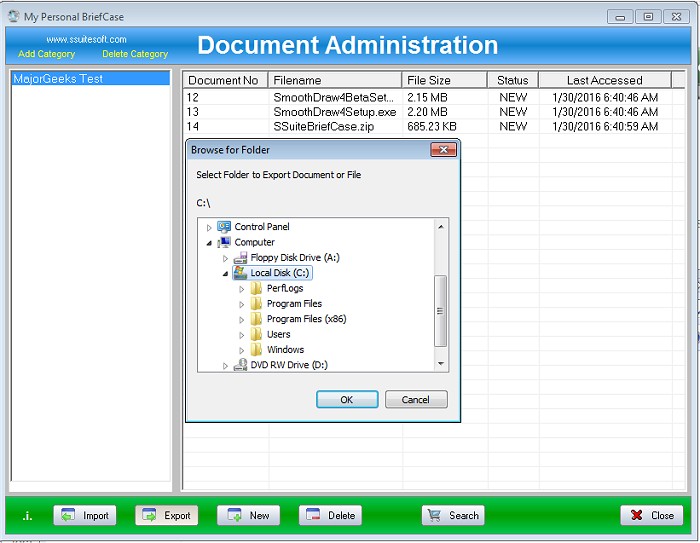The image size is (700, 543).
Task: Expand the Control Panel tree node
Action: click(x=208, y=228)
